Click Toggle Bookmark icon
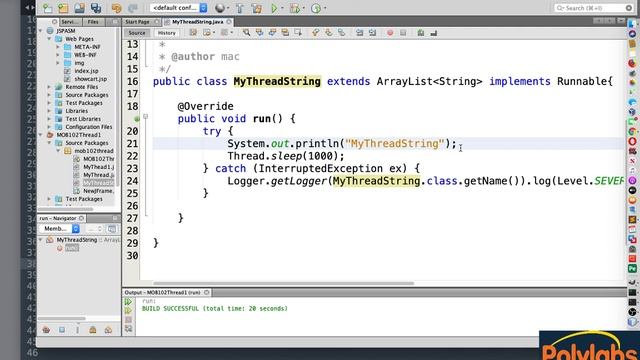The width and height of the screenshot is (640, 360). (342, 33)
